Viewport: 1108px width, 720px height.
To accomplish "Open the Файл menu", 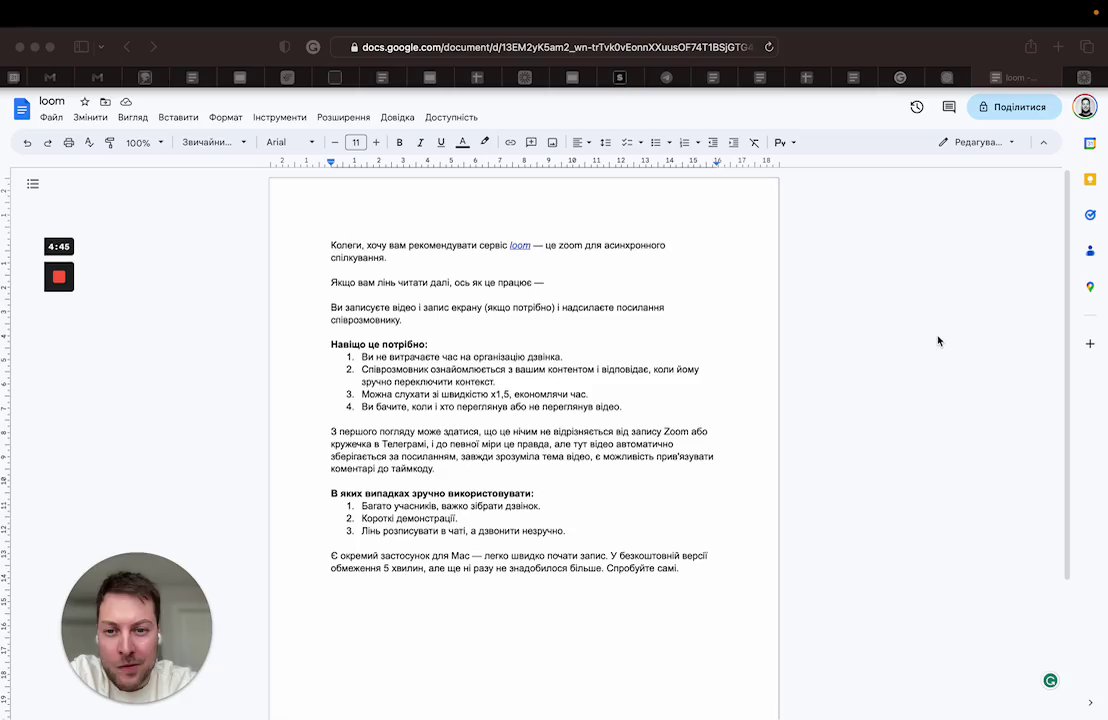I will coord(52,117).
